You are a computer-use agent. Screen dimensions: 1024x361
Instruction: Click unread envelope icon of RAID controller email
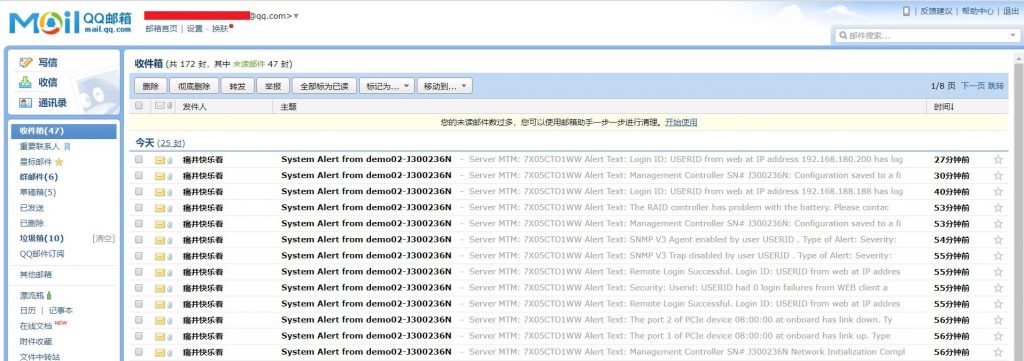tap(159, 208)
